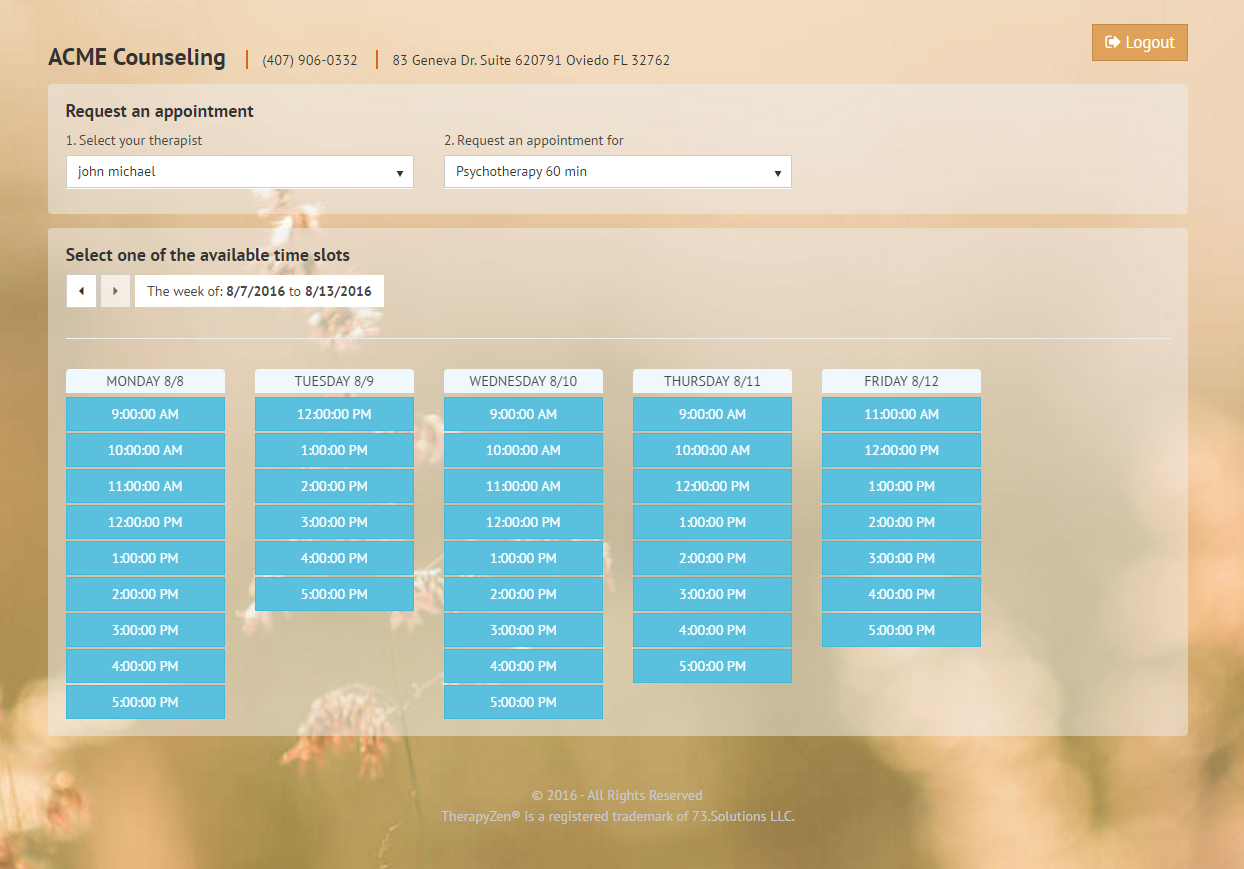Choose Wednesday 8/10 11:00:00 AM slot

point(523,486)
